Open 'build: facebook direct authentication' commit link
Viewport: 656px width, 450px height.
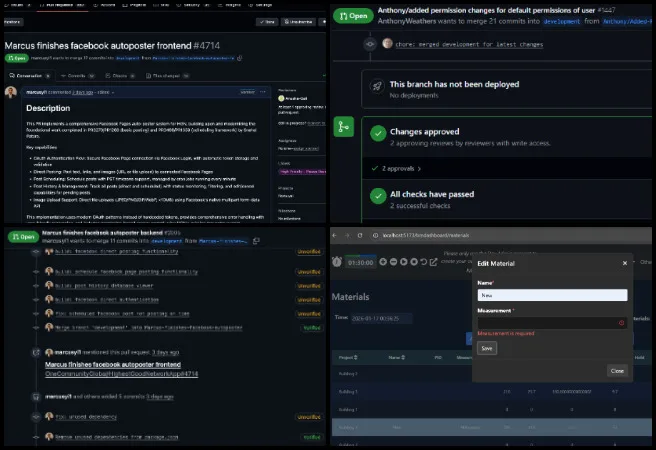coord(107,299)
